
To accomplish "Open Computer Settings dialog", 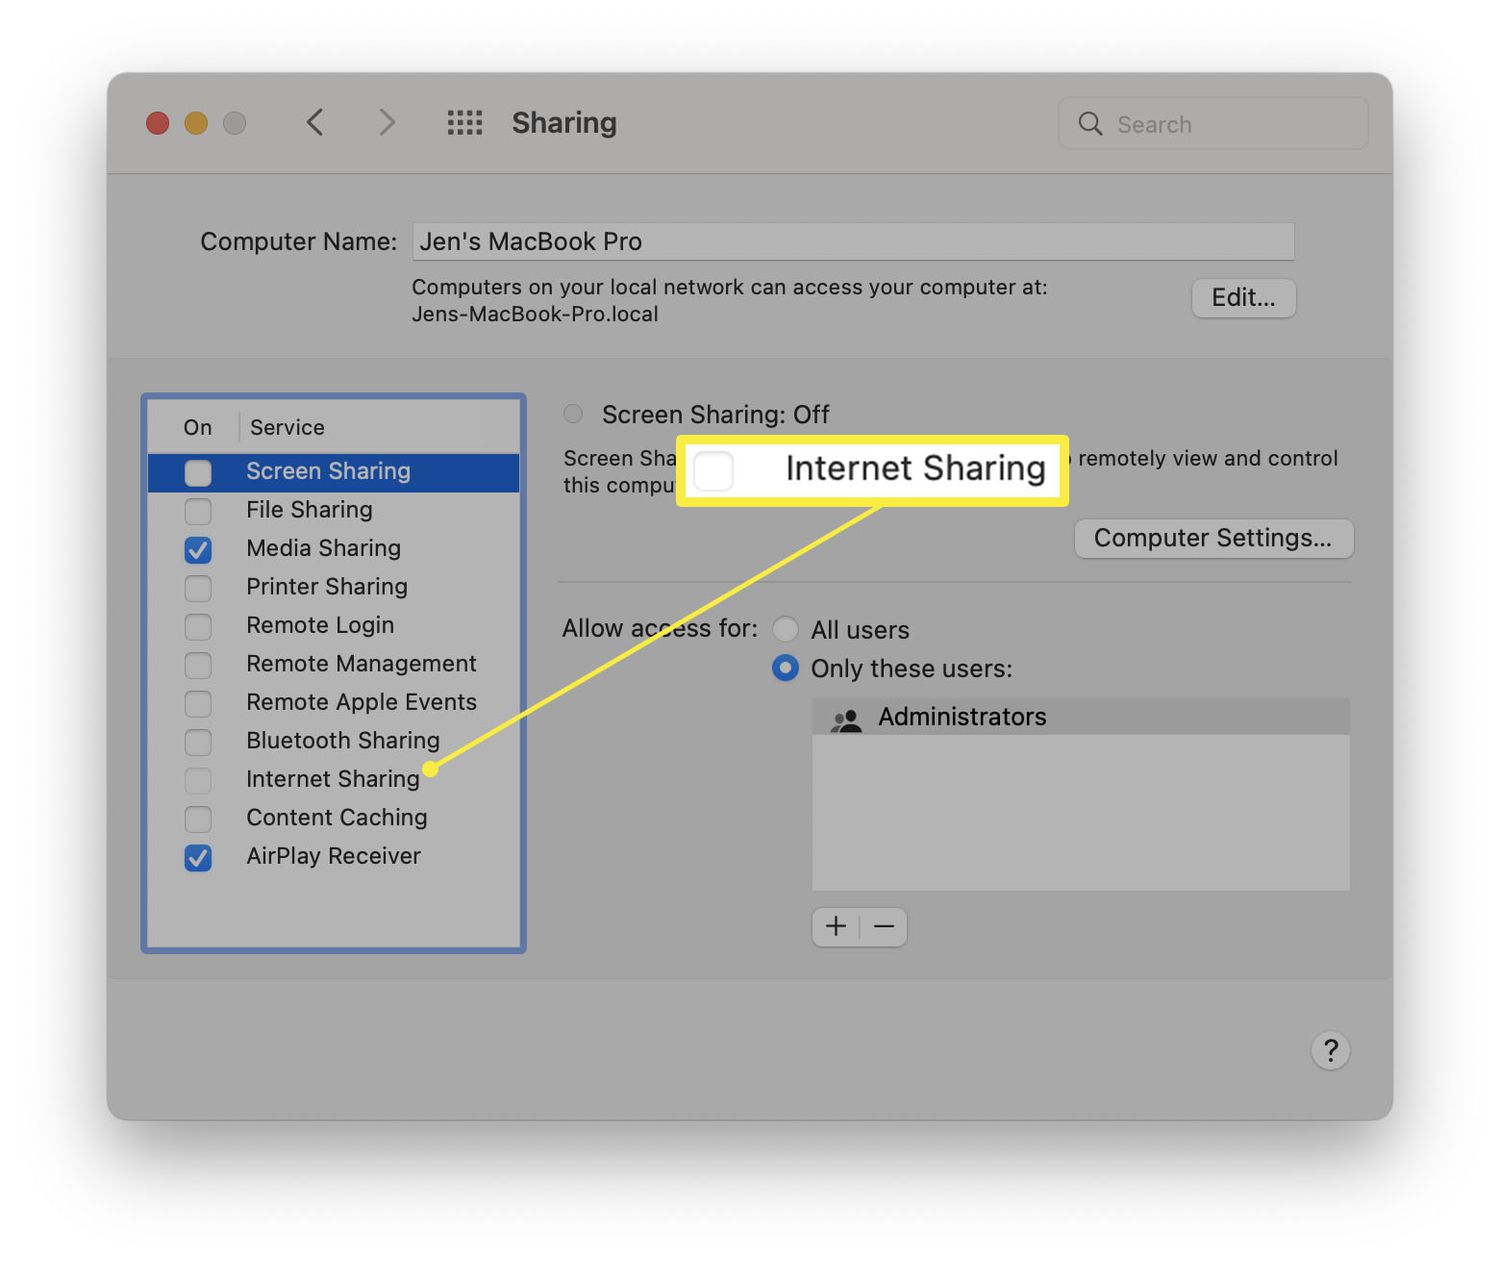I will (x=1213, y=538).
